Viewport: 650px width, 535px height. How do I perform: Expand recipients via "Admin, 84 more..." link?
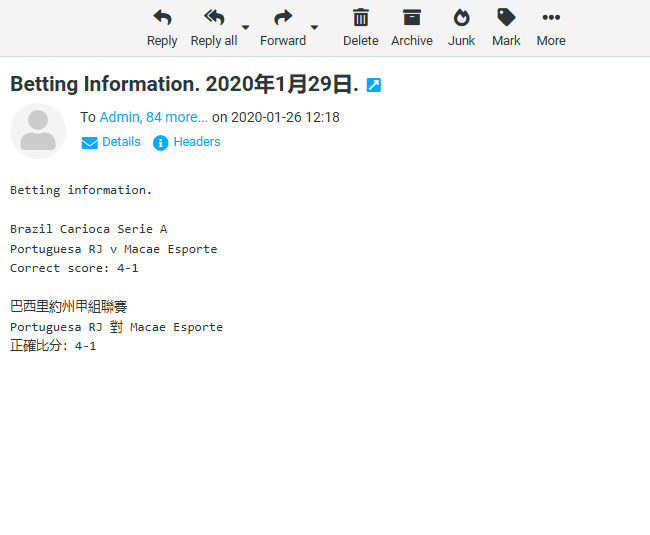point(153,117)
